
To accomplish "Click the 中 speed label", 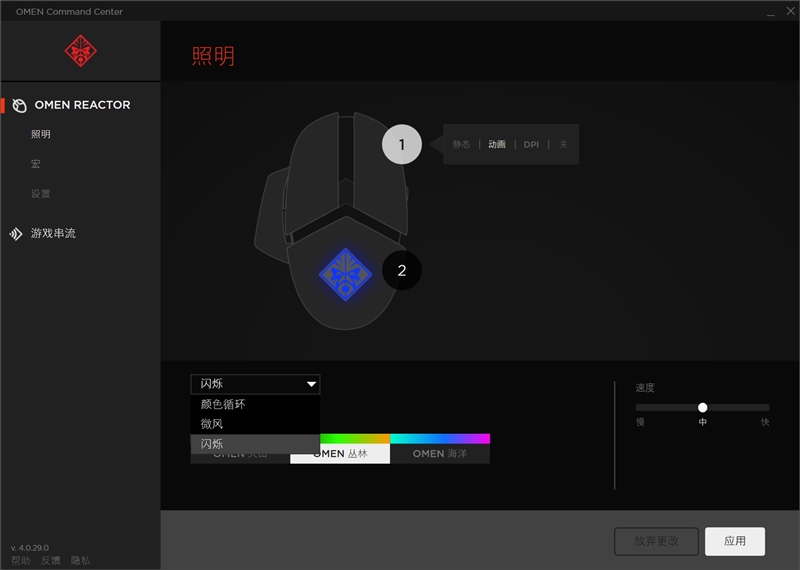I will coord(703,422).
